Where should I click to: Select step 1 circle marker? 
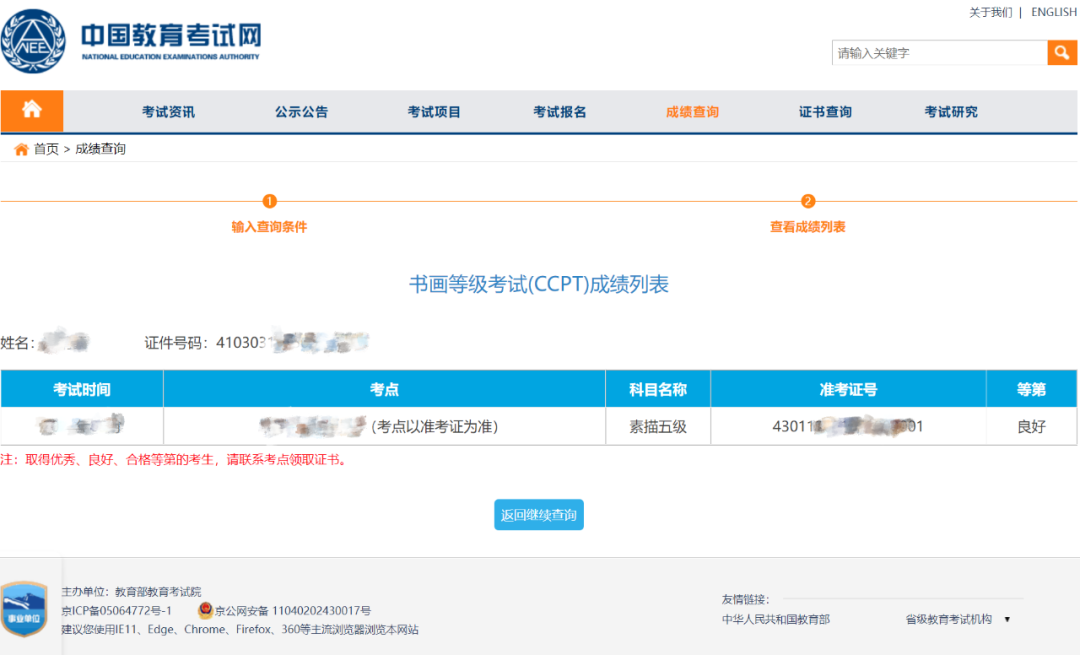(x=269, y=201)
